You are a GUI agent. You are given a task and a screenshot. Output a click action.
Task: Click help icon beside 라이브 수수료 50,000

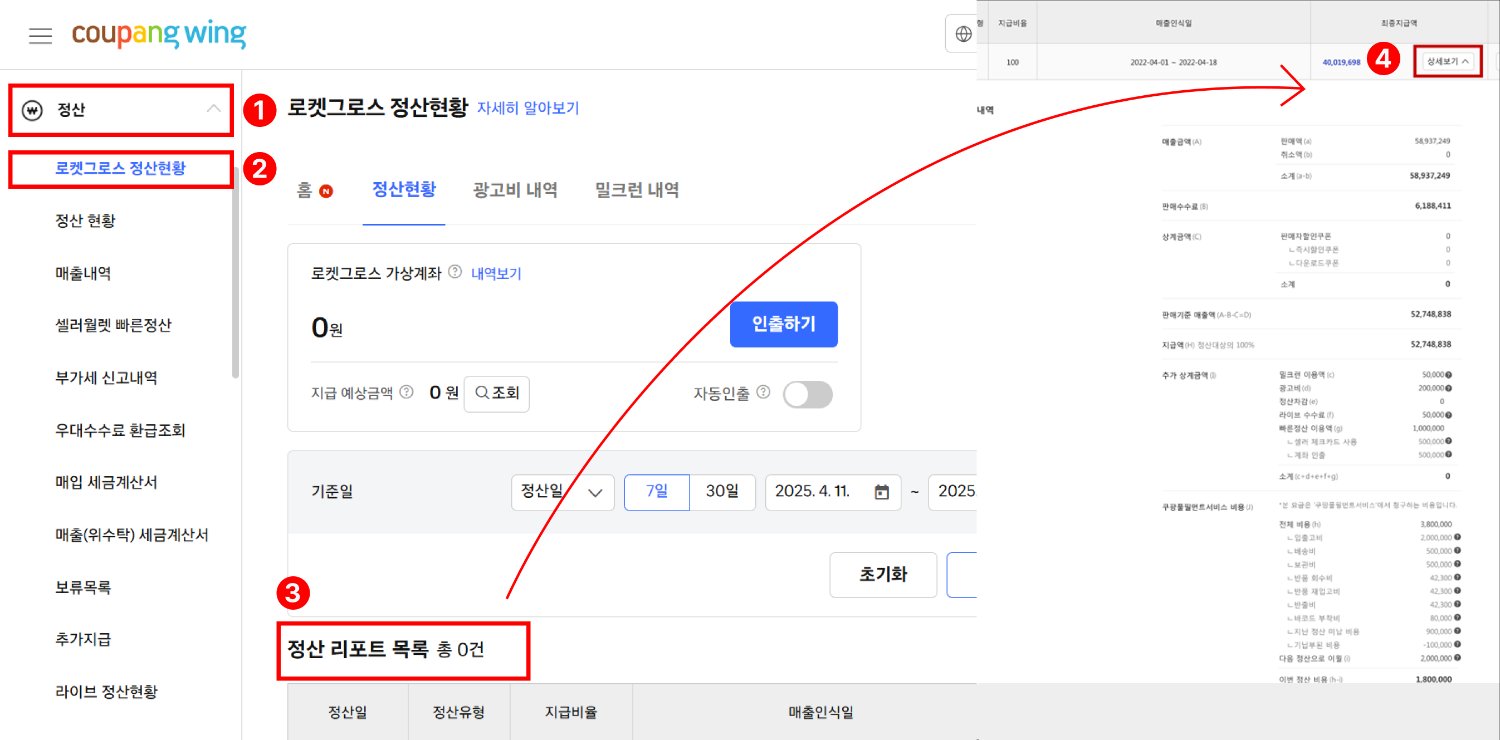pyautogui.click(x=1448, y=414)
